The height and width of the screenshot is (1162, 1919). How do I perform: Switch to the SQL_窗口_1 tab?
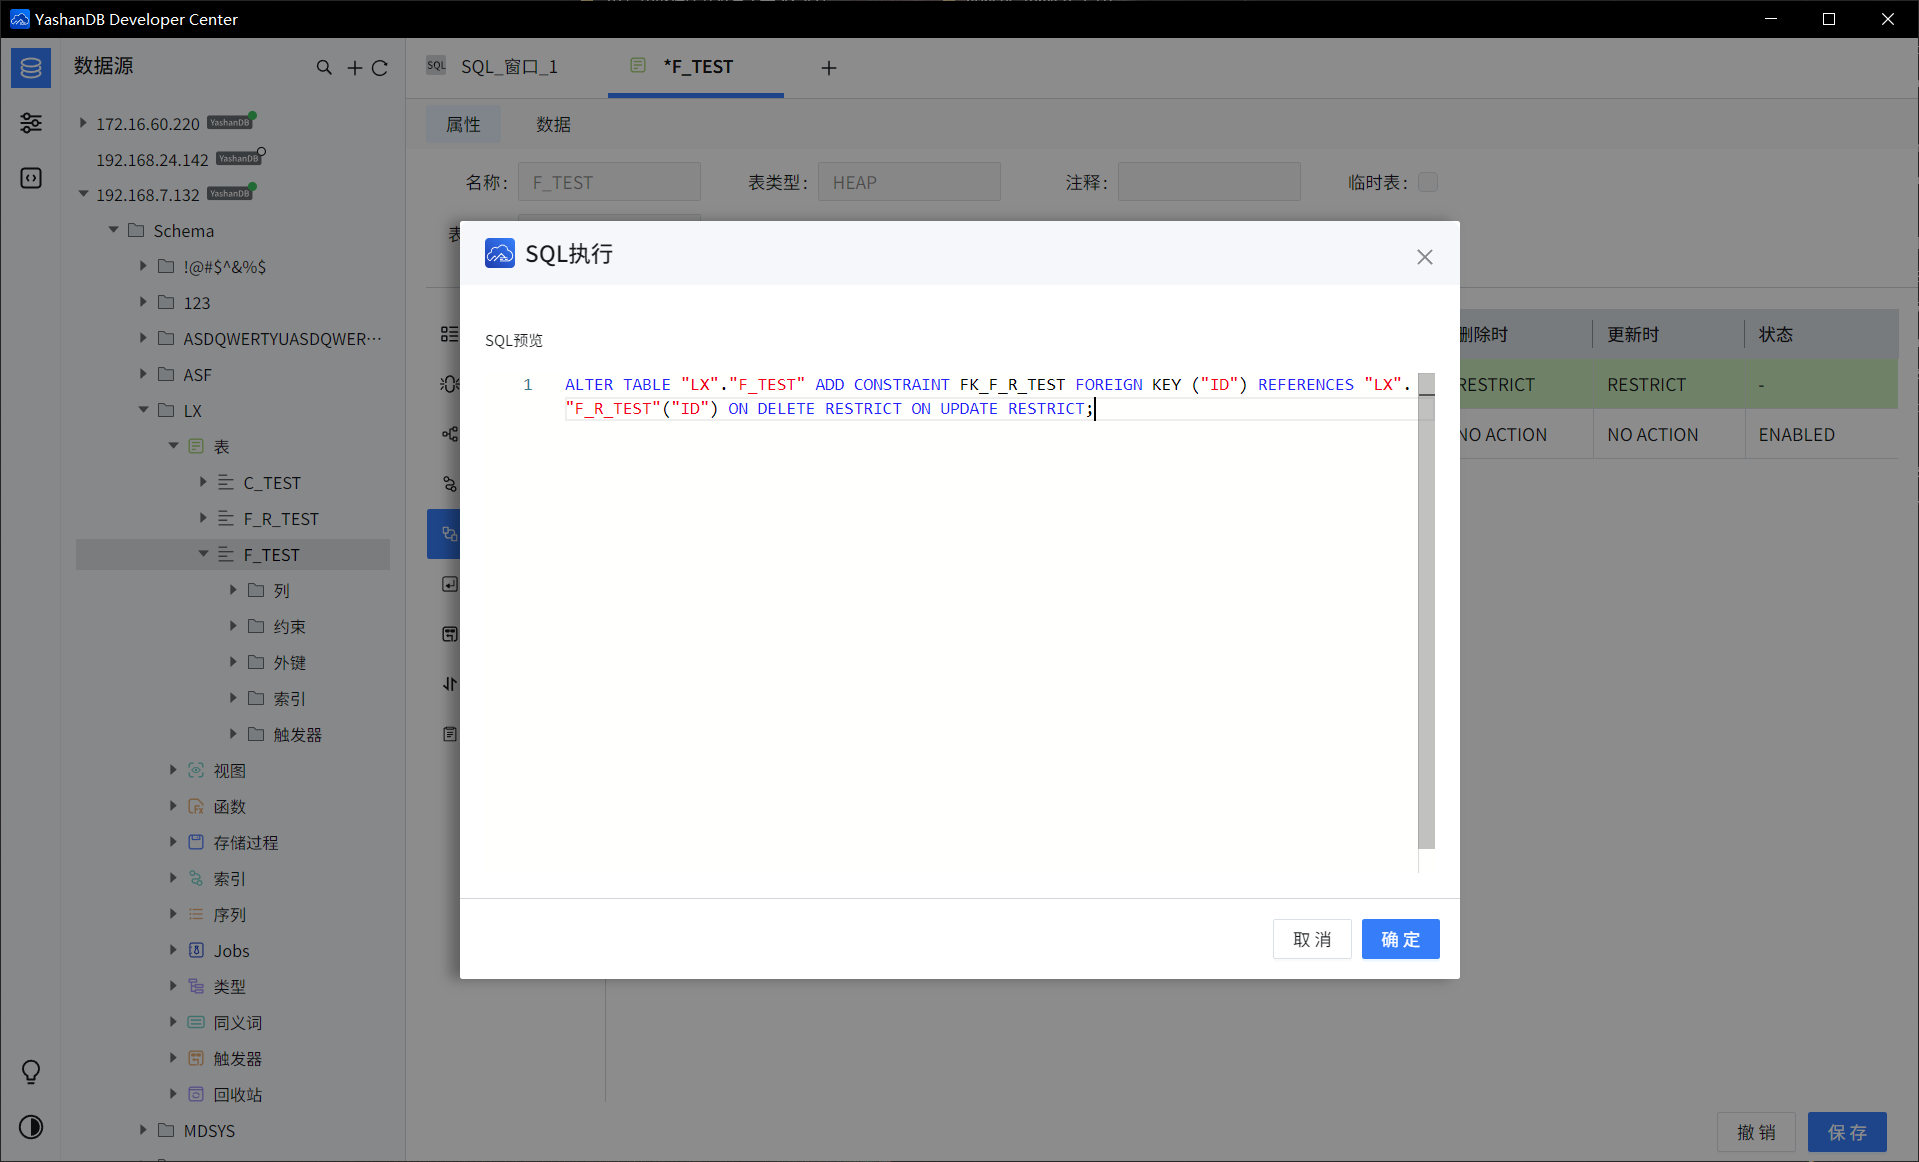point(508,67)
